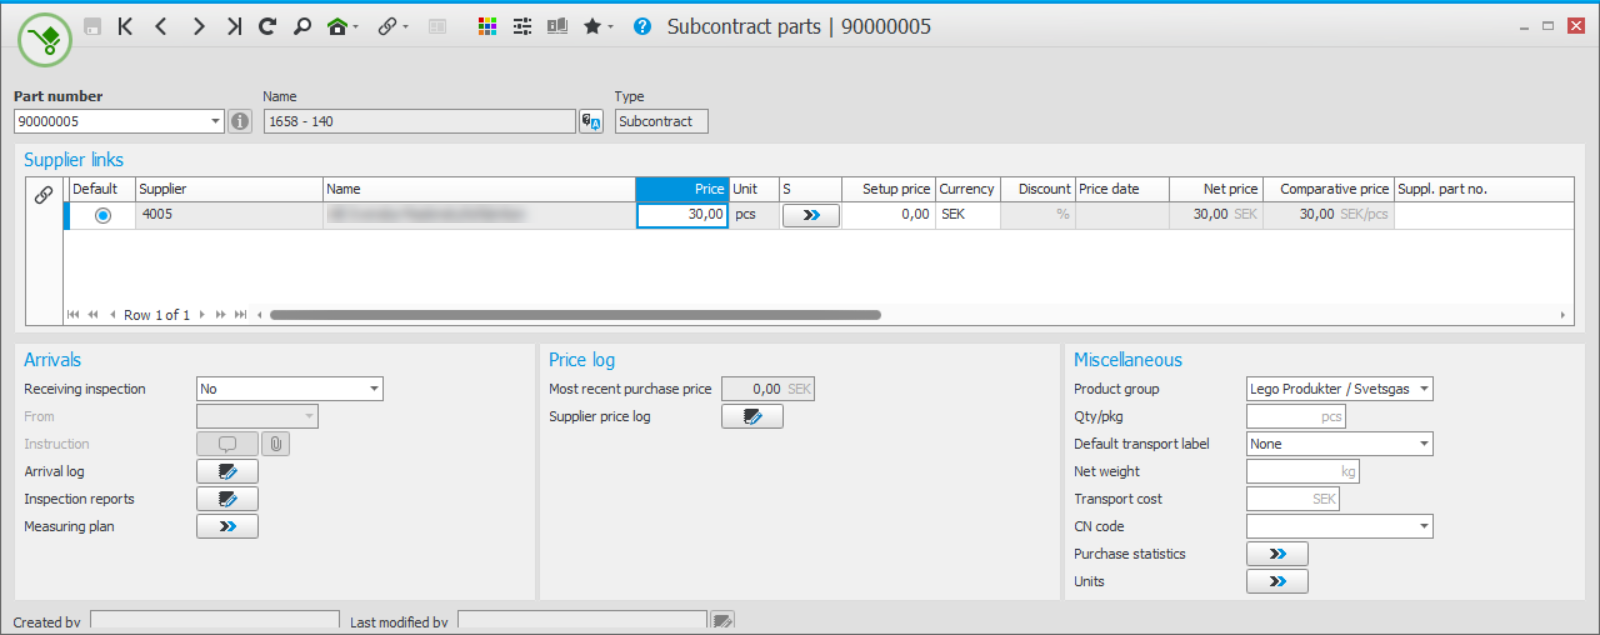
Task: Click the Supplier column header
Action: click(229, 189)
